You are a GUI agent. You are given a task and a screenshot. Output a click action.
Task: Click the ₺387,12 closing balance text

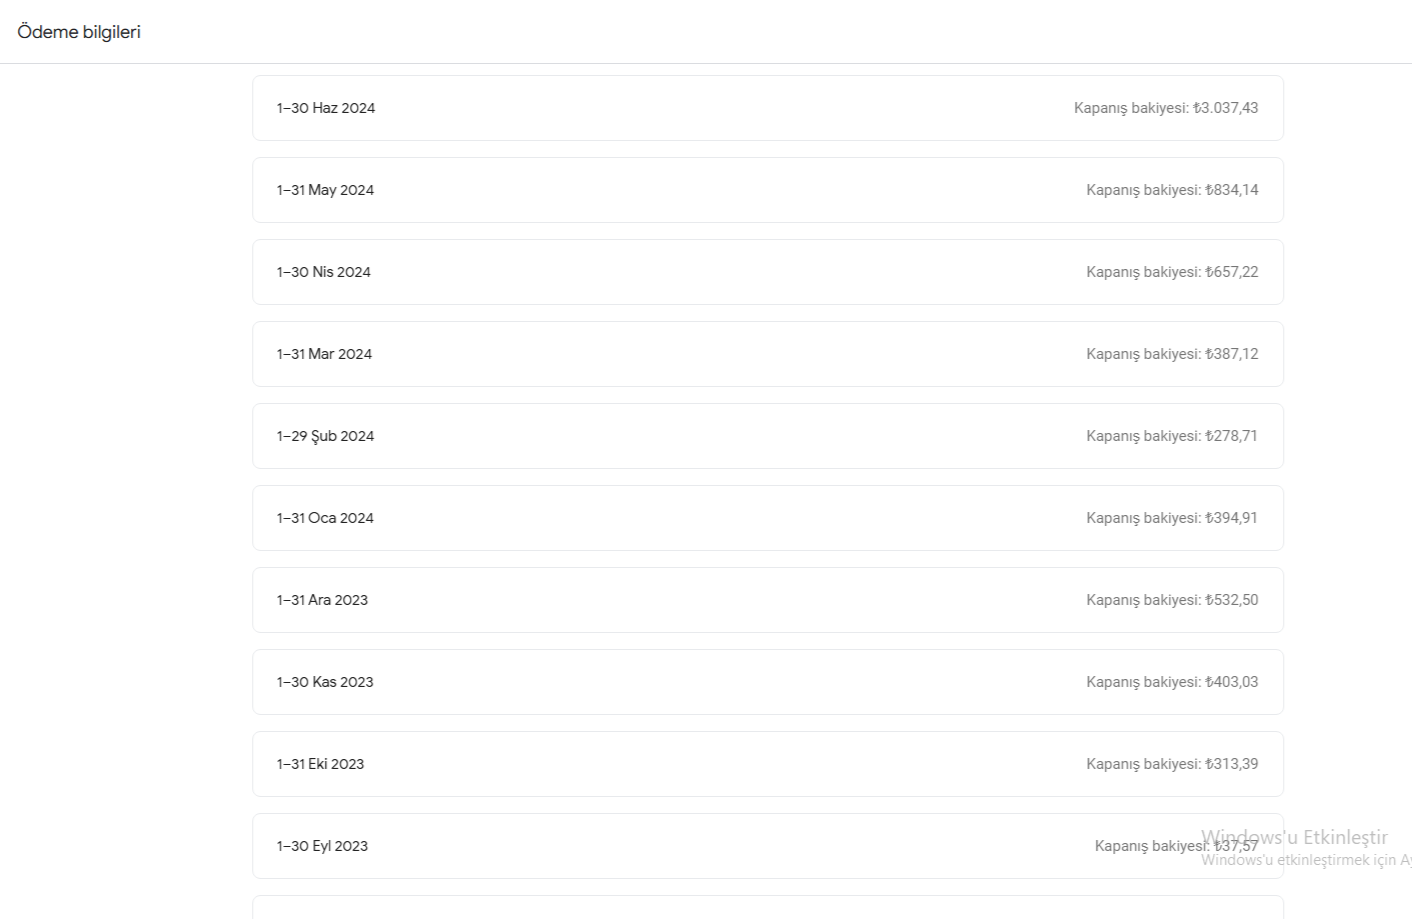point(1172,354)
